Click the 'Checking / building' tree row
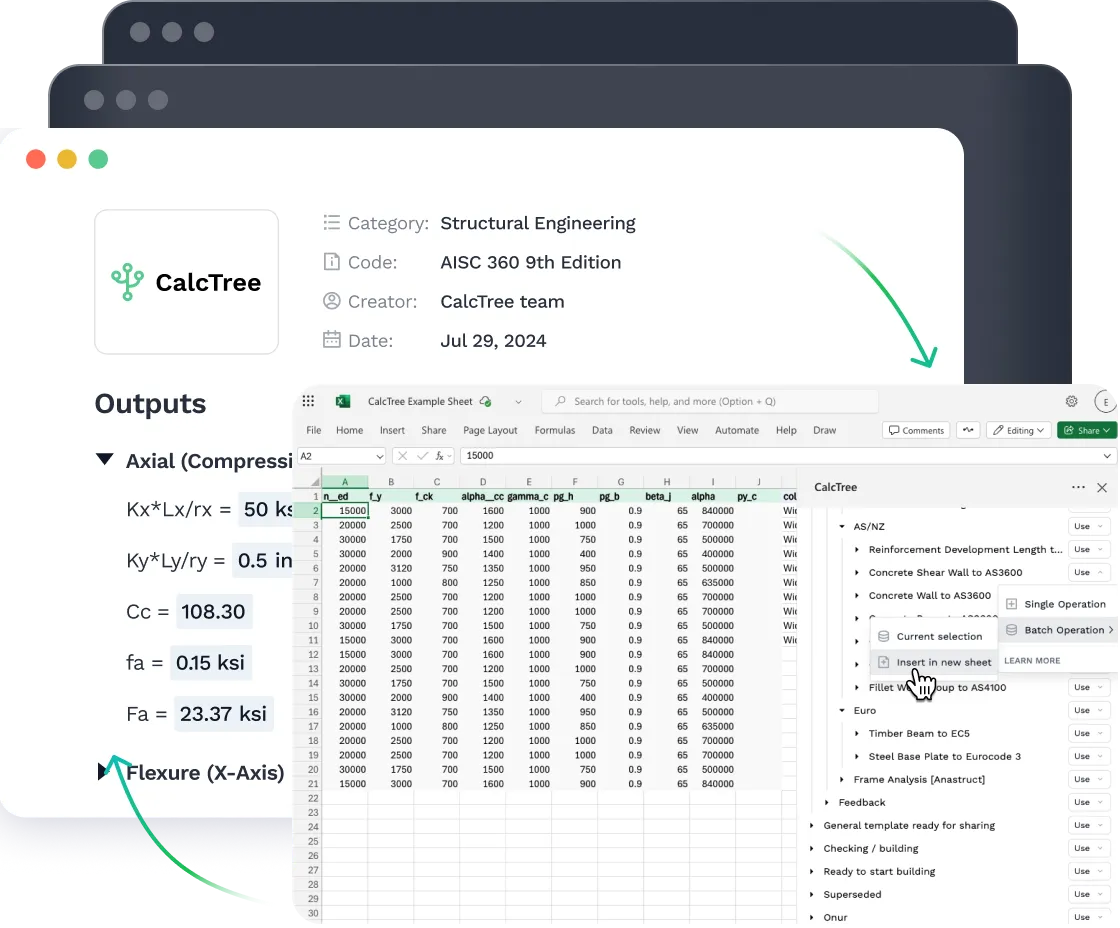This screenshot has width=1120, height=928. (x=871, y=849)
